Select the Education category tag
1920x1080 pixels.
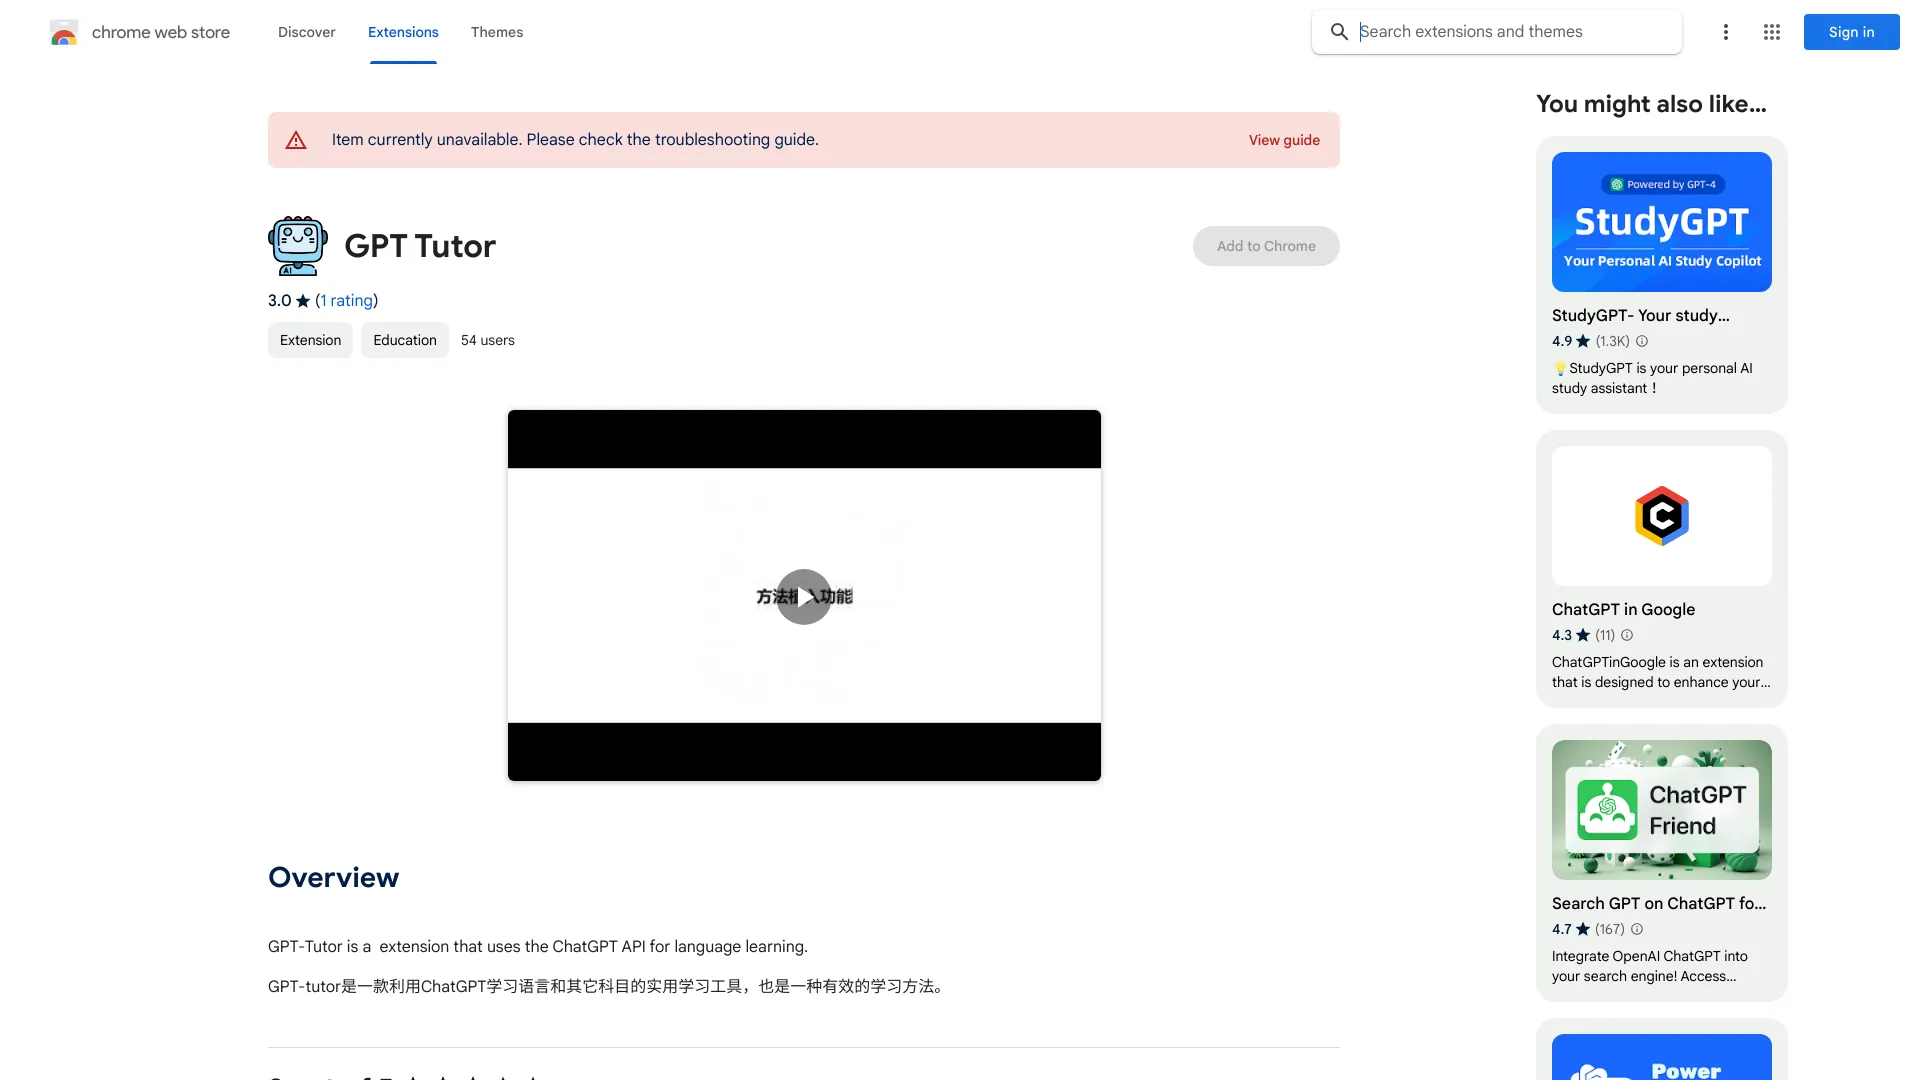404,340
